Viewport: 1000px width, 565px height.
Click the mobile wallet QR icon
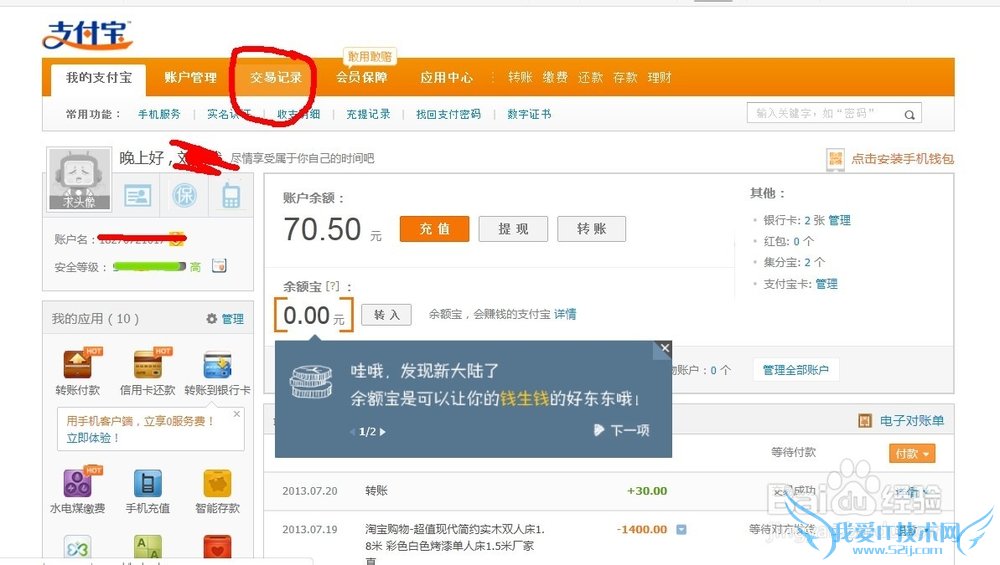[x=835, y=159]
